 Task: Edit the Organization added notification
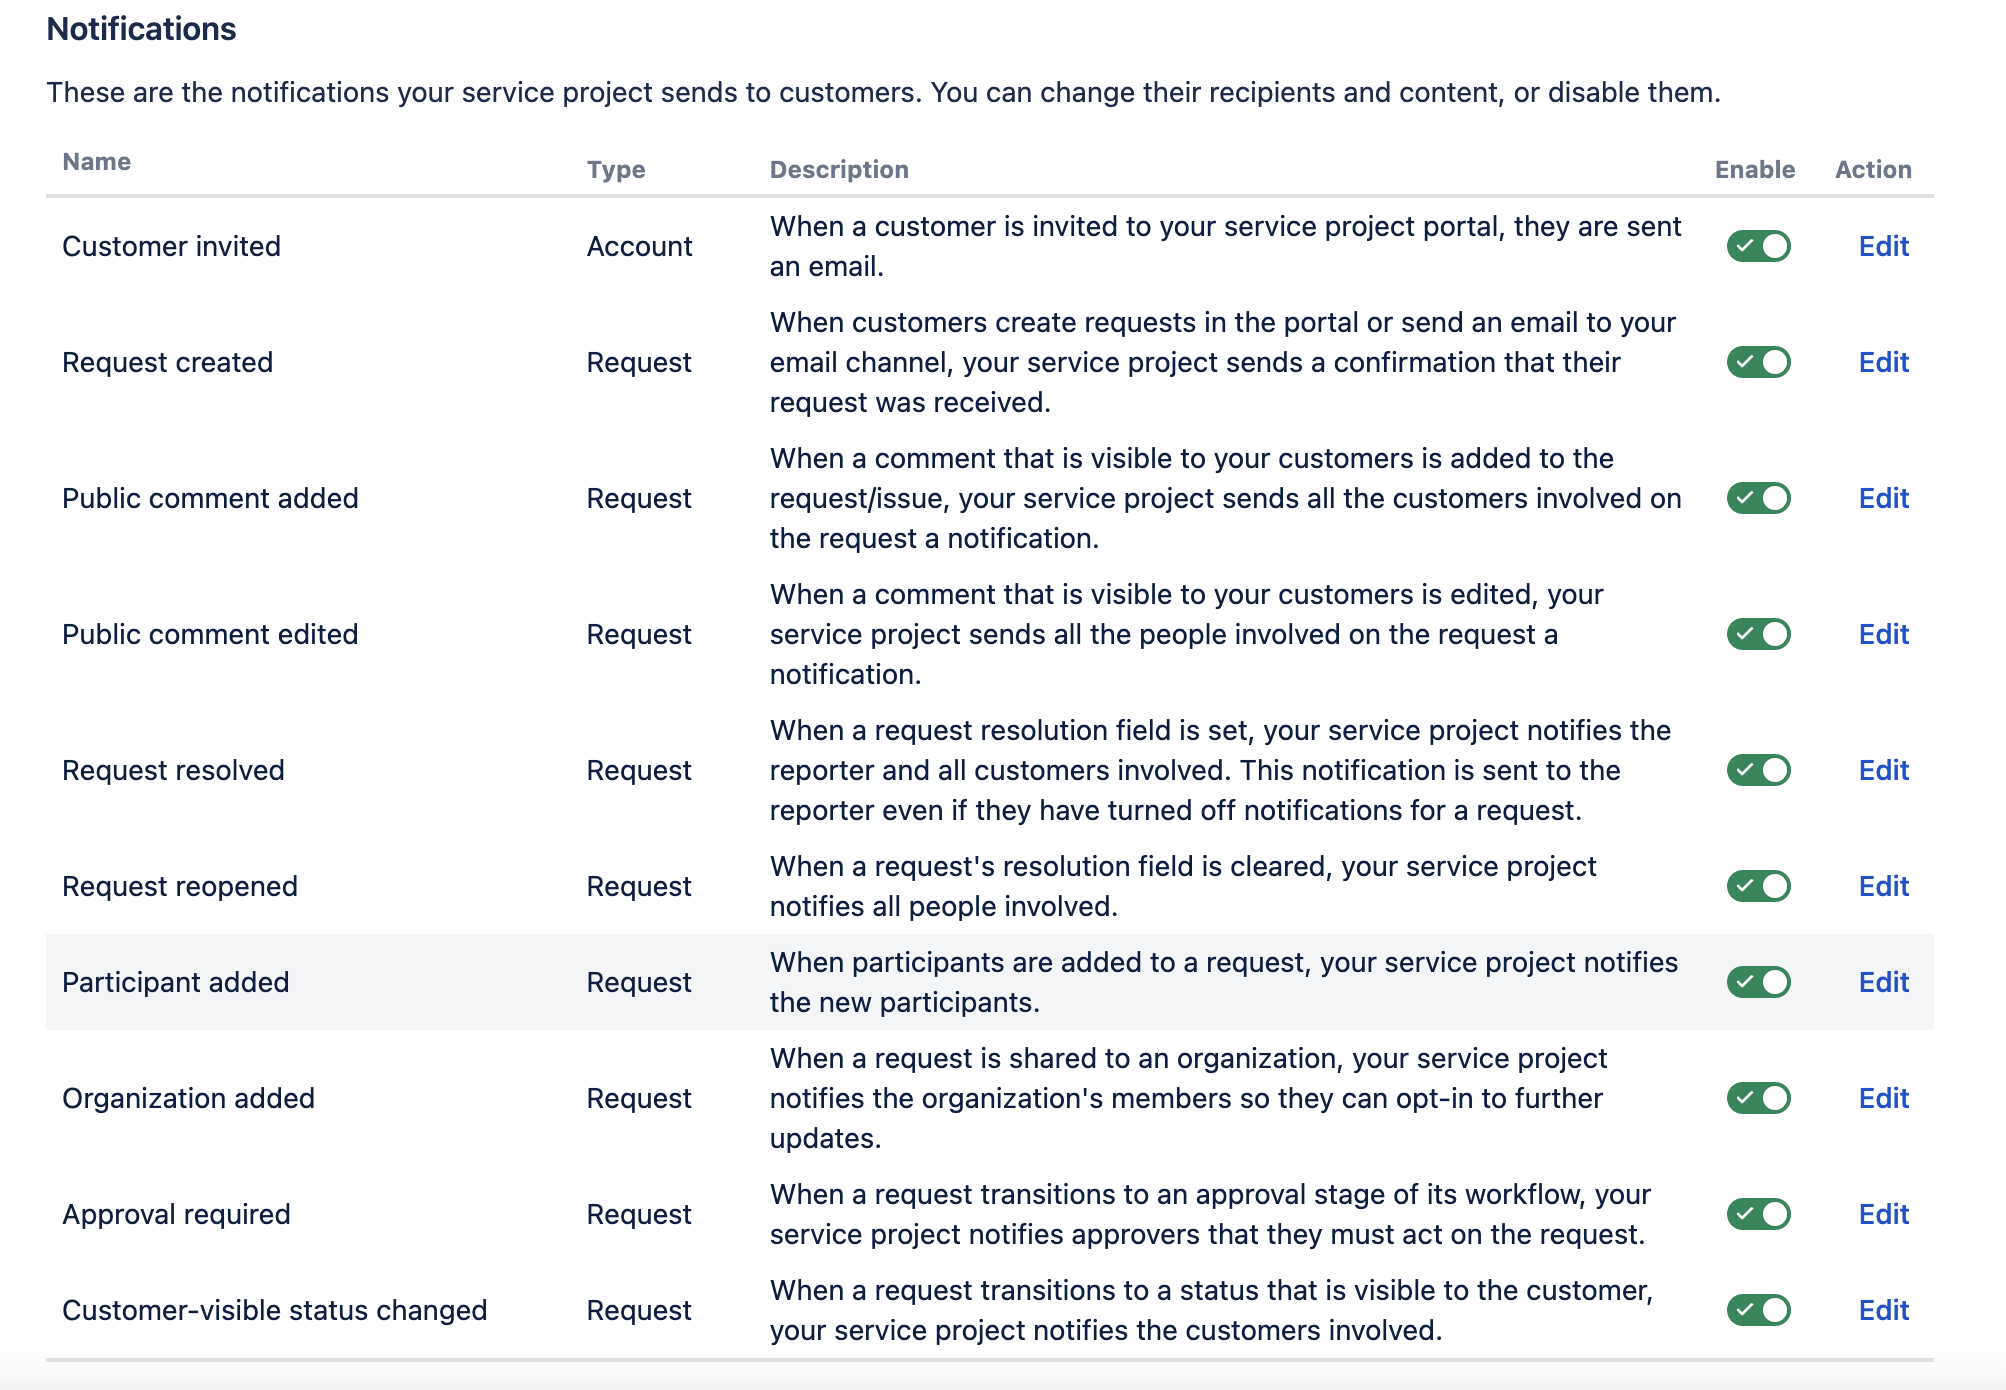1883,1098
